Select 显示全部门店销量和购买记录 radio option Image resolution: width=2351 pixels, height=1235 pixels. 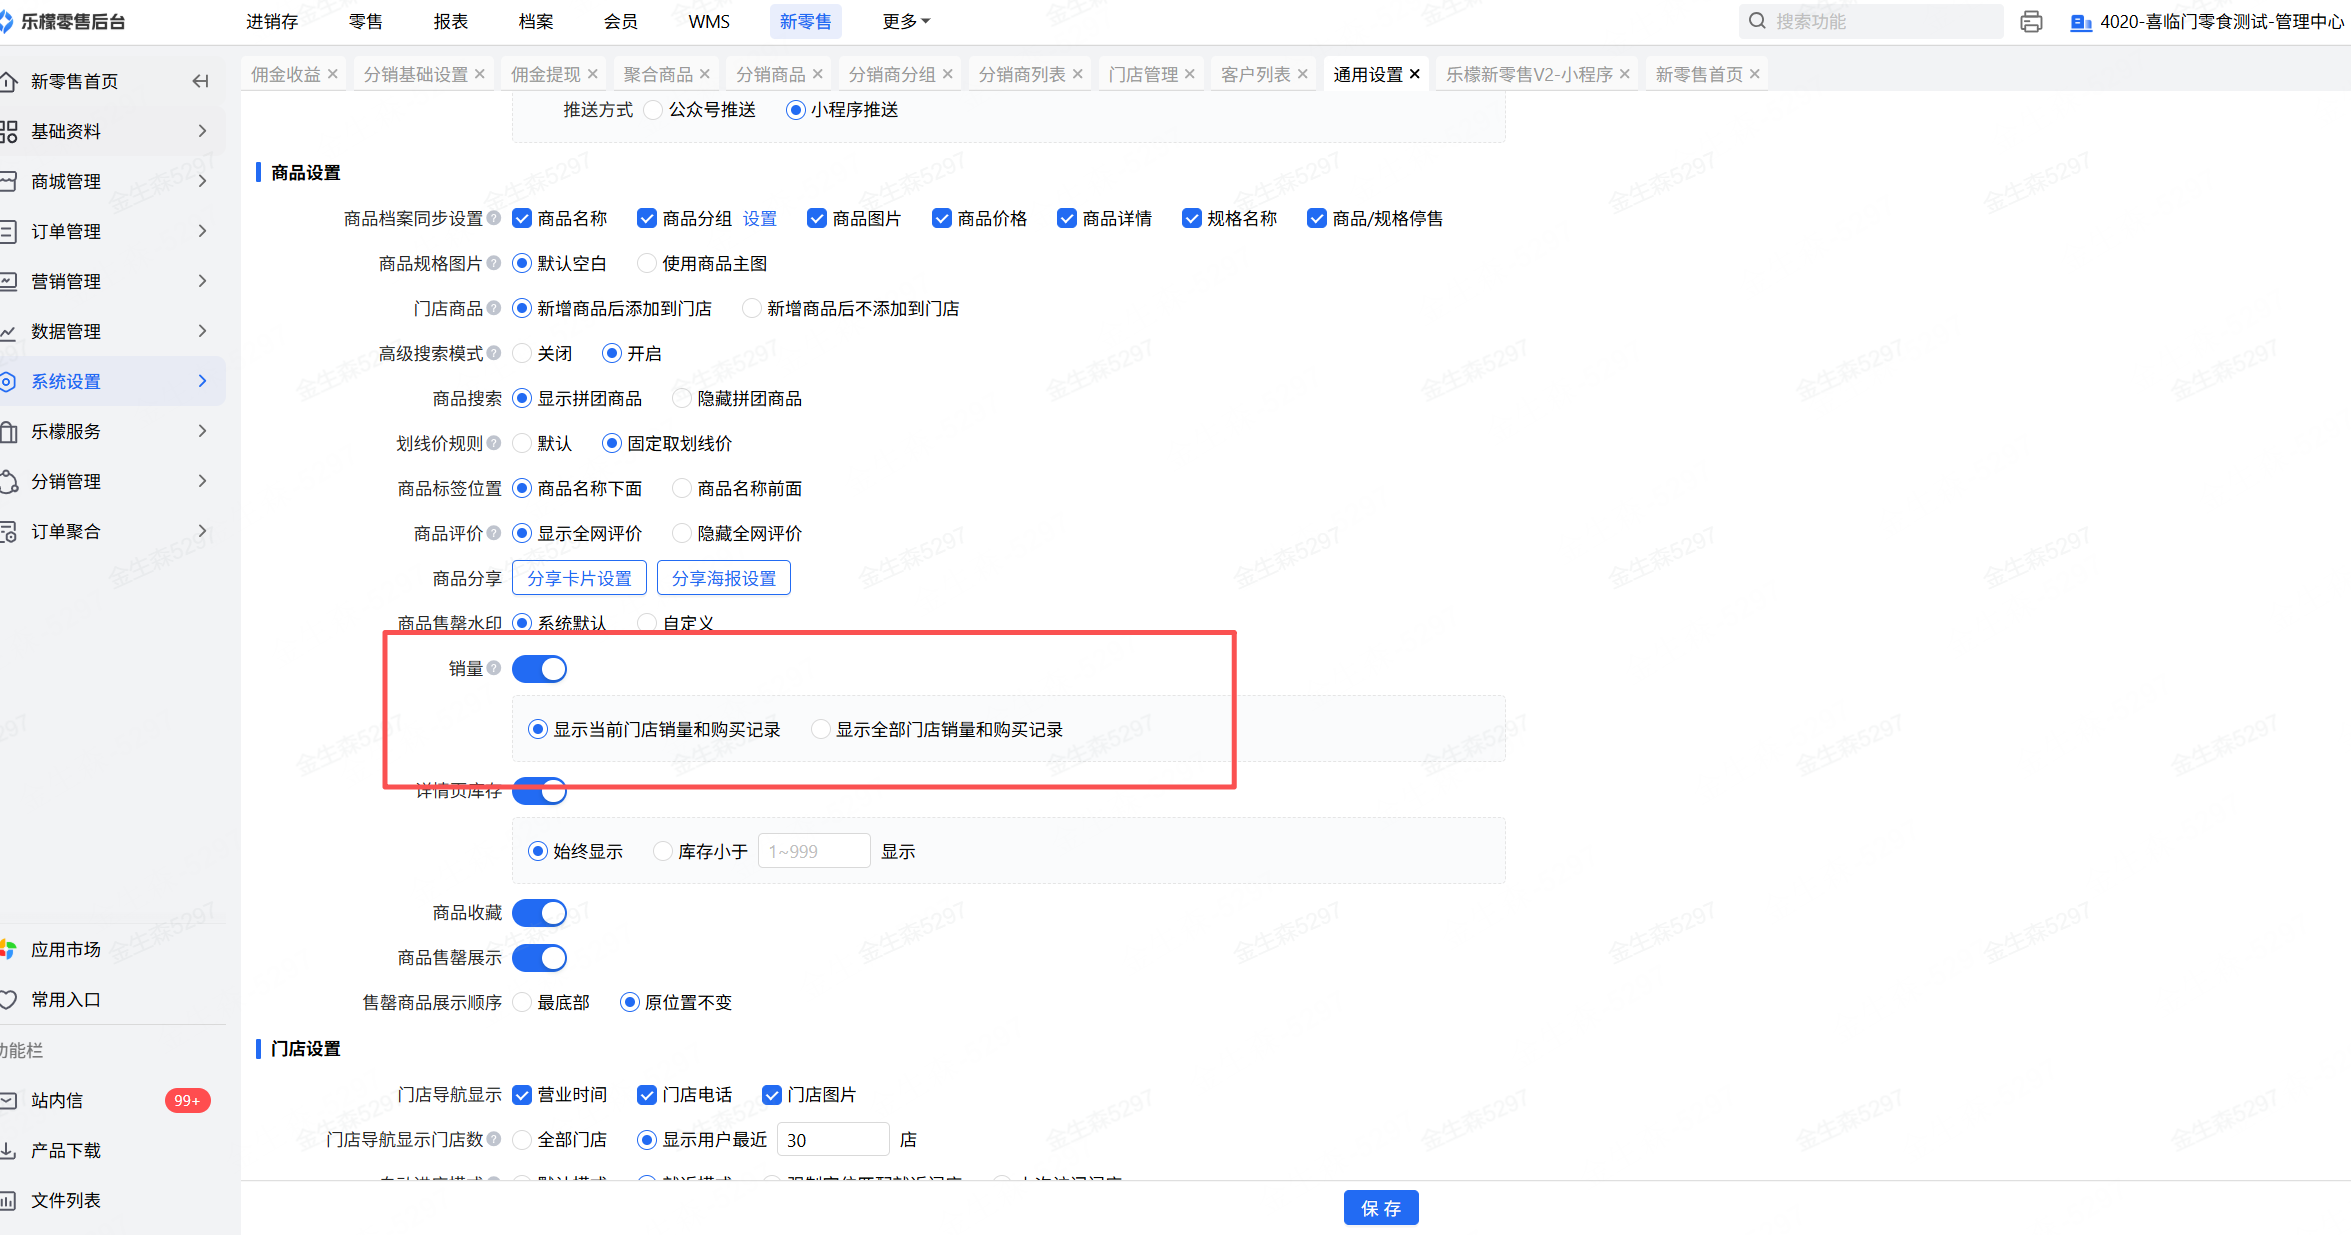pos(821,729)
